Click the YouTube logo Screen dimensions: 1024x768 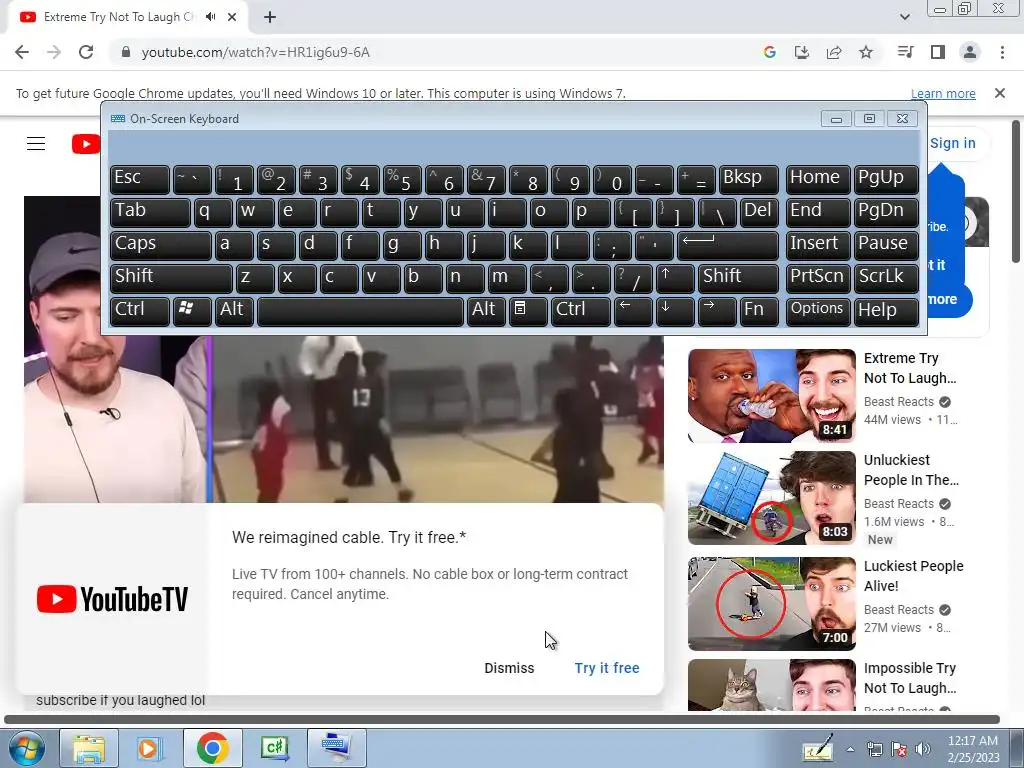point(86,144)
